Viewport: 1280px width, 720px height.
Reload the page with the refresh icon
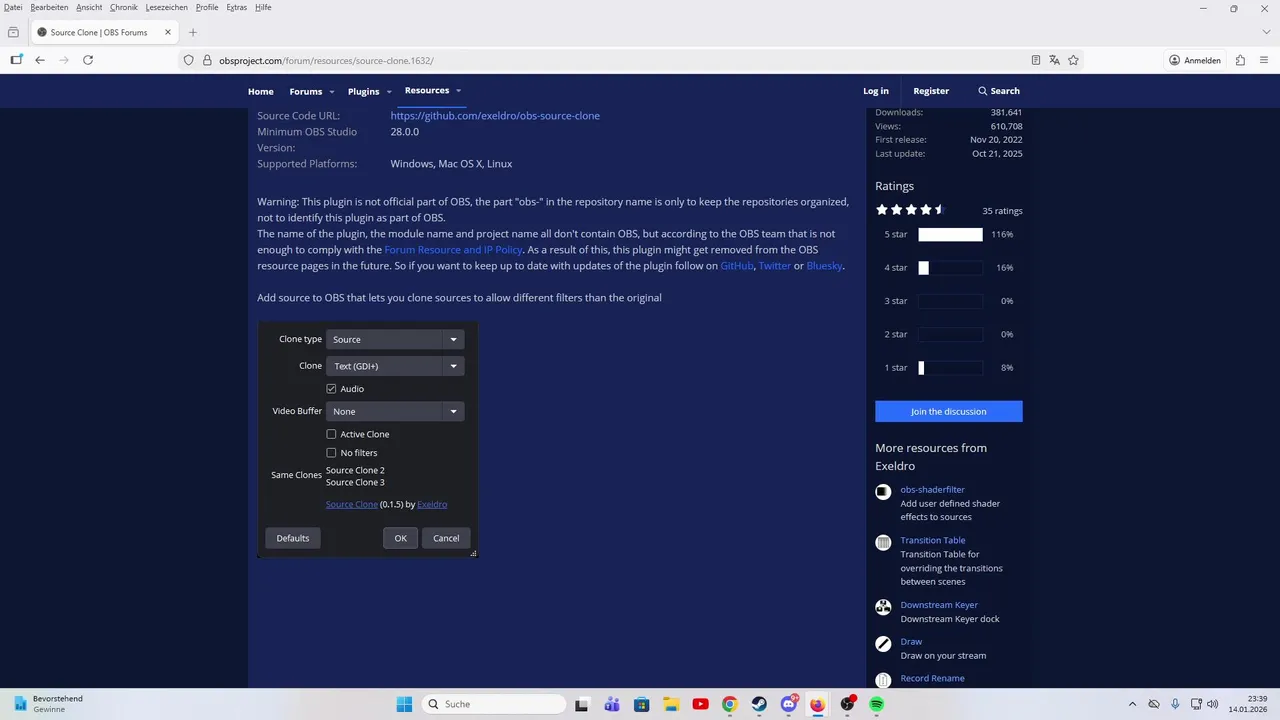click(x=88, y=60)
